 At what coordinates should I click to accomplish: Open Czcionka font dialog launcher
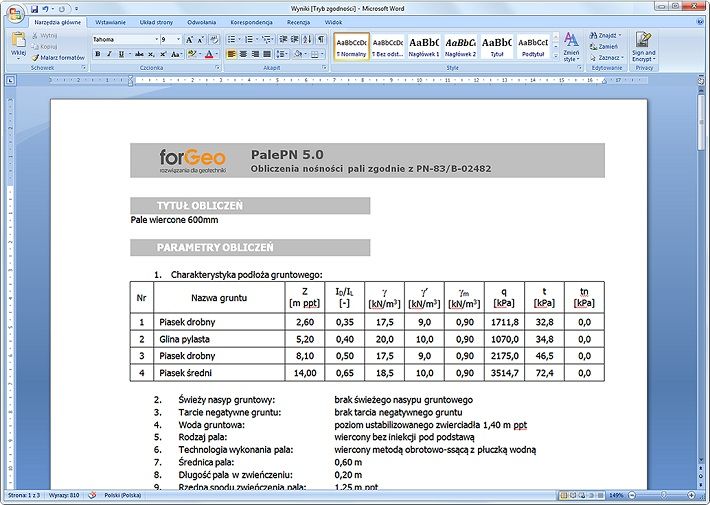coord(217,67)
